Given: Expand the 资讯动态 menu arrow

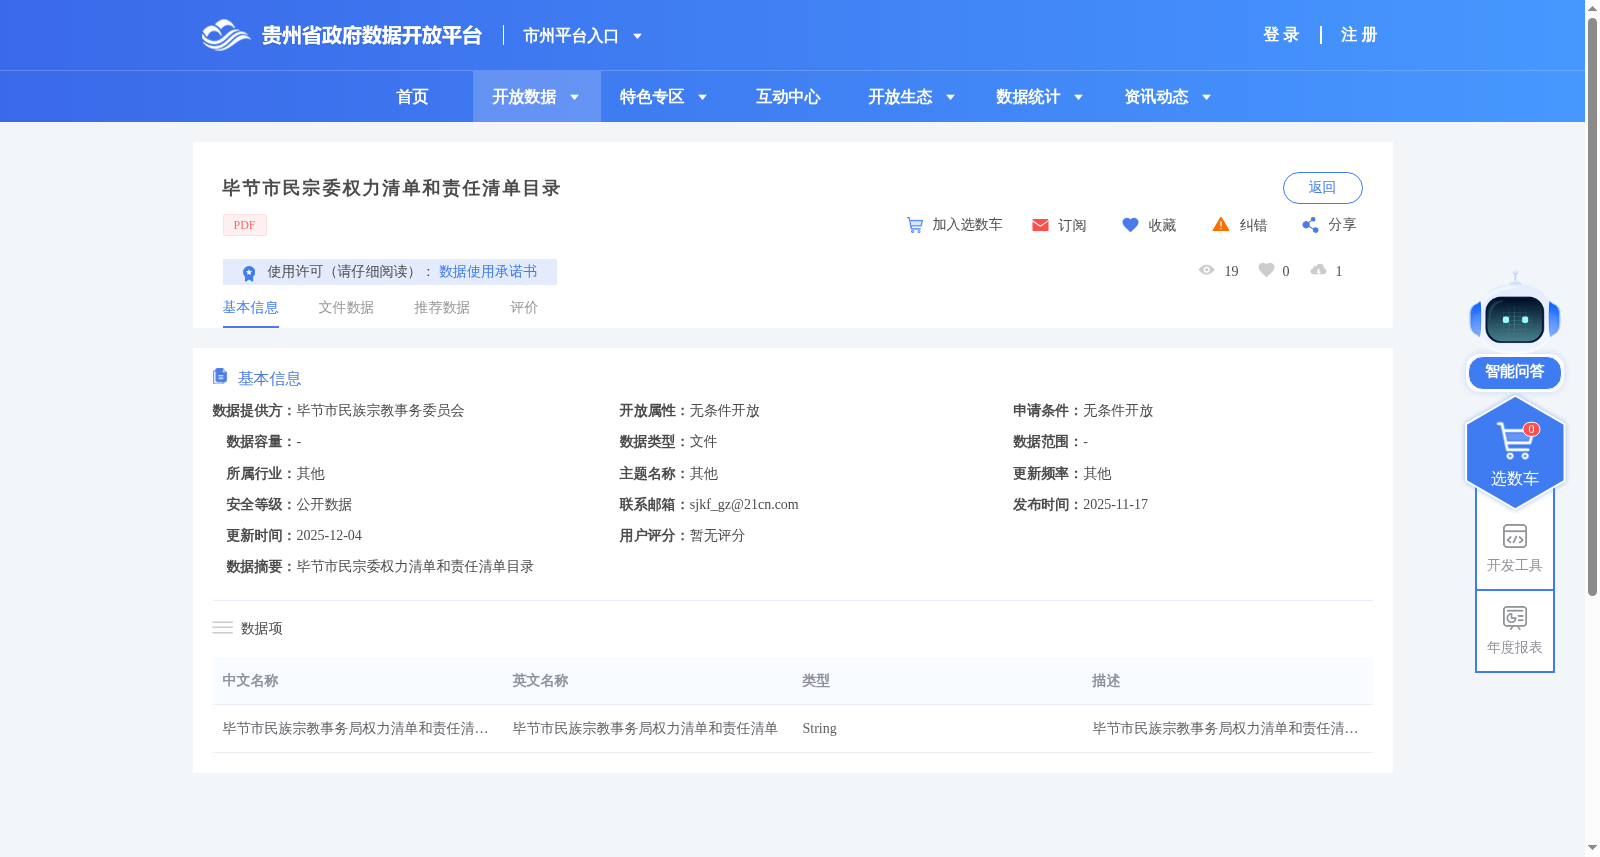Looking at the screenshot, I should pyautogui.click(x=1207, y=97).
